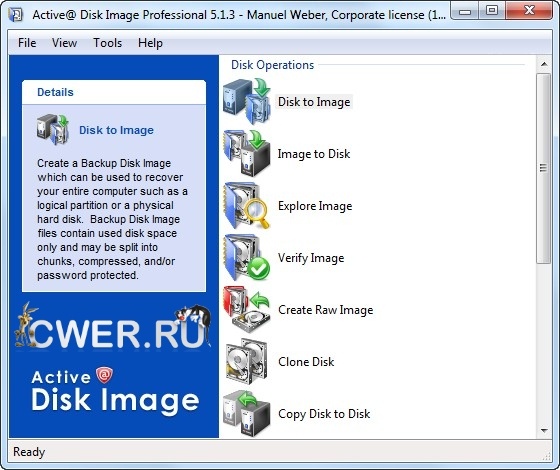Click the application icon in title bar
The image size is (560, 470).
pyautogui.click(x=15, y=15)
